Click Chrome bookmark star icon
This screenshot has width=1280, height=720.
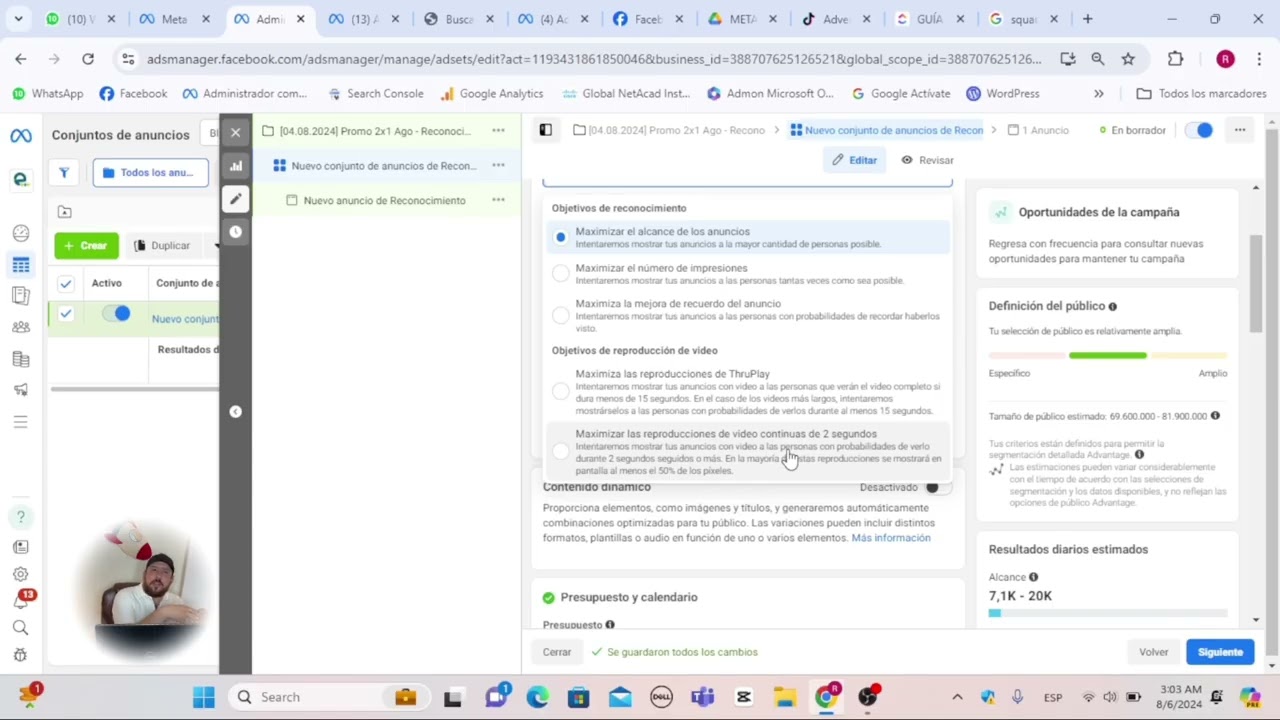(x=1129, y=59)
